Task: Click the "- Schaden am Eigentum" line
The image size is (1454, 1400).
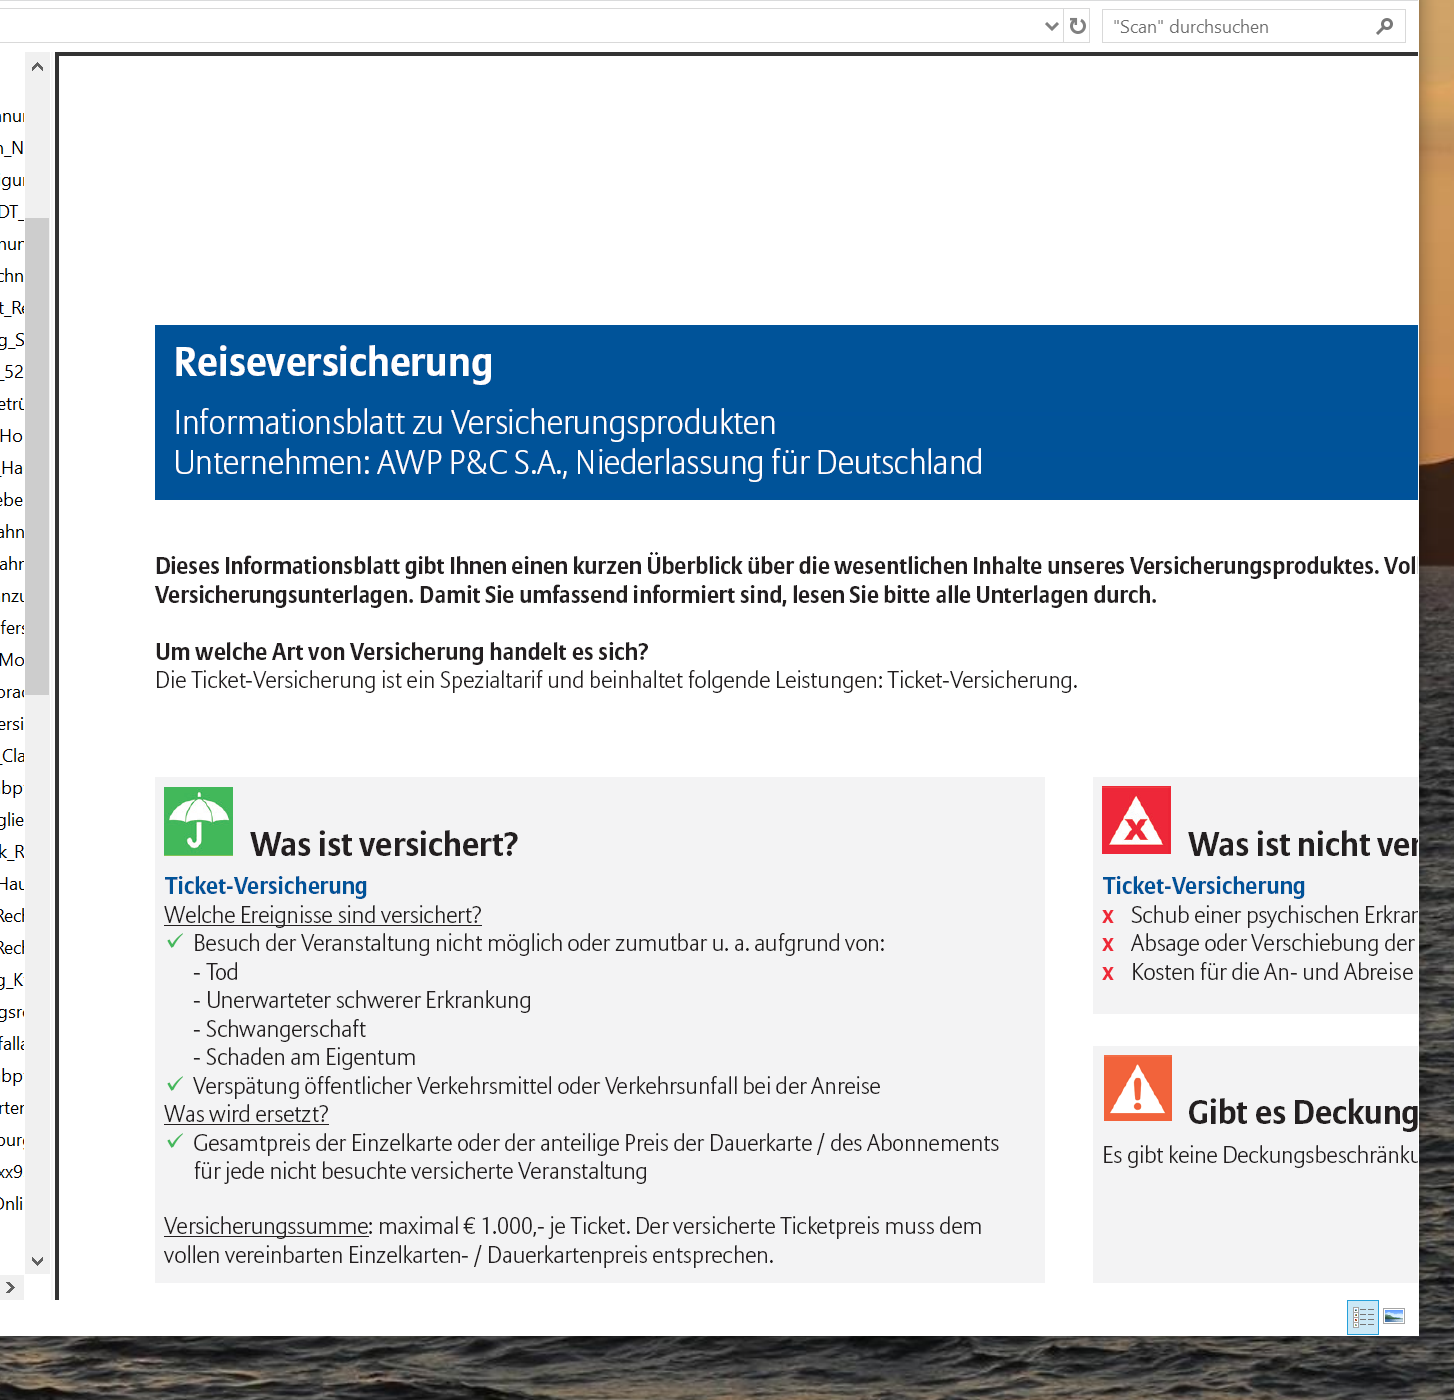Action: [x=304, y=1057]
